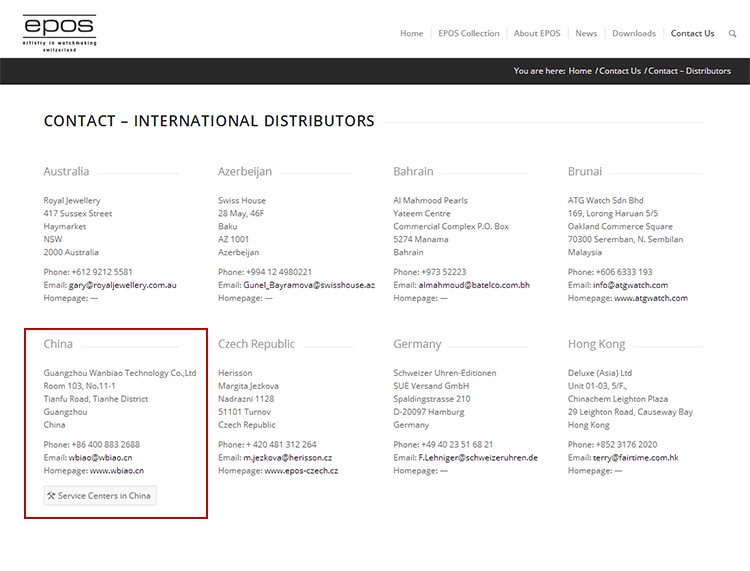The image size is (750, 571).
Task: Open www.wbiao.cn homepage link
Action: (x=117, y=470)
